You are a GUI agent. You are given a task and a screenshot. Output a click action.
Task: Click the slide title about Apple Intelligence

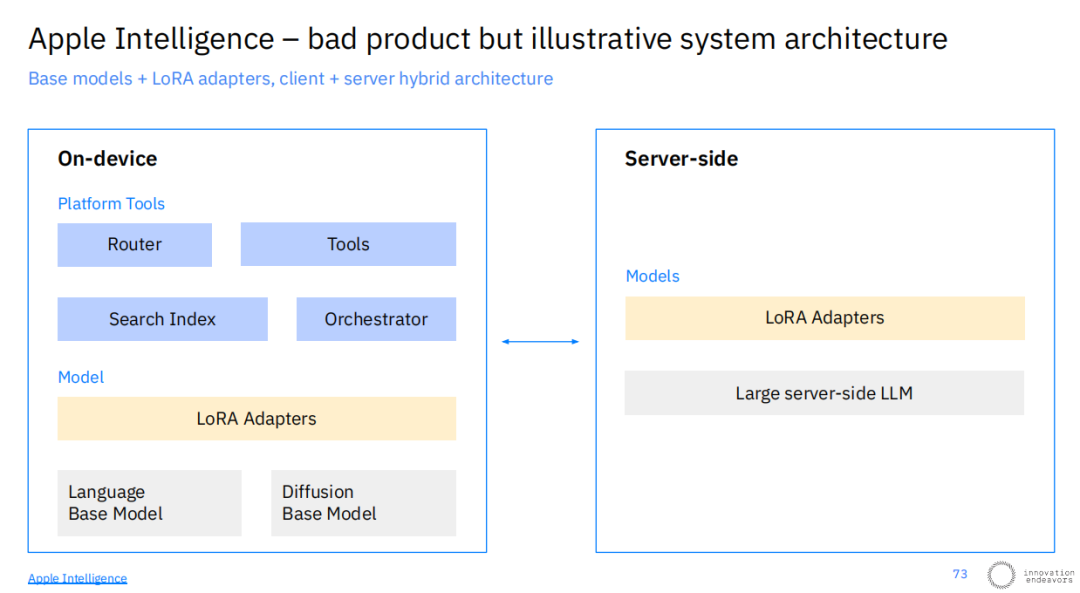(x=488, y=39)
